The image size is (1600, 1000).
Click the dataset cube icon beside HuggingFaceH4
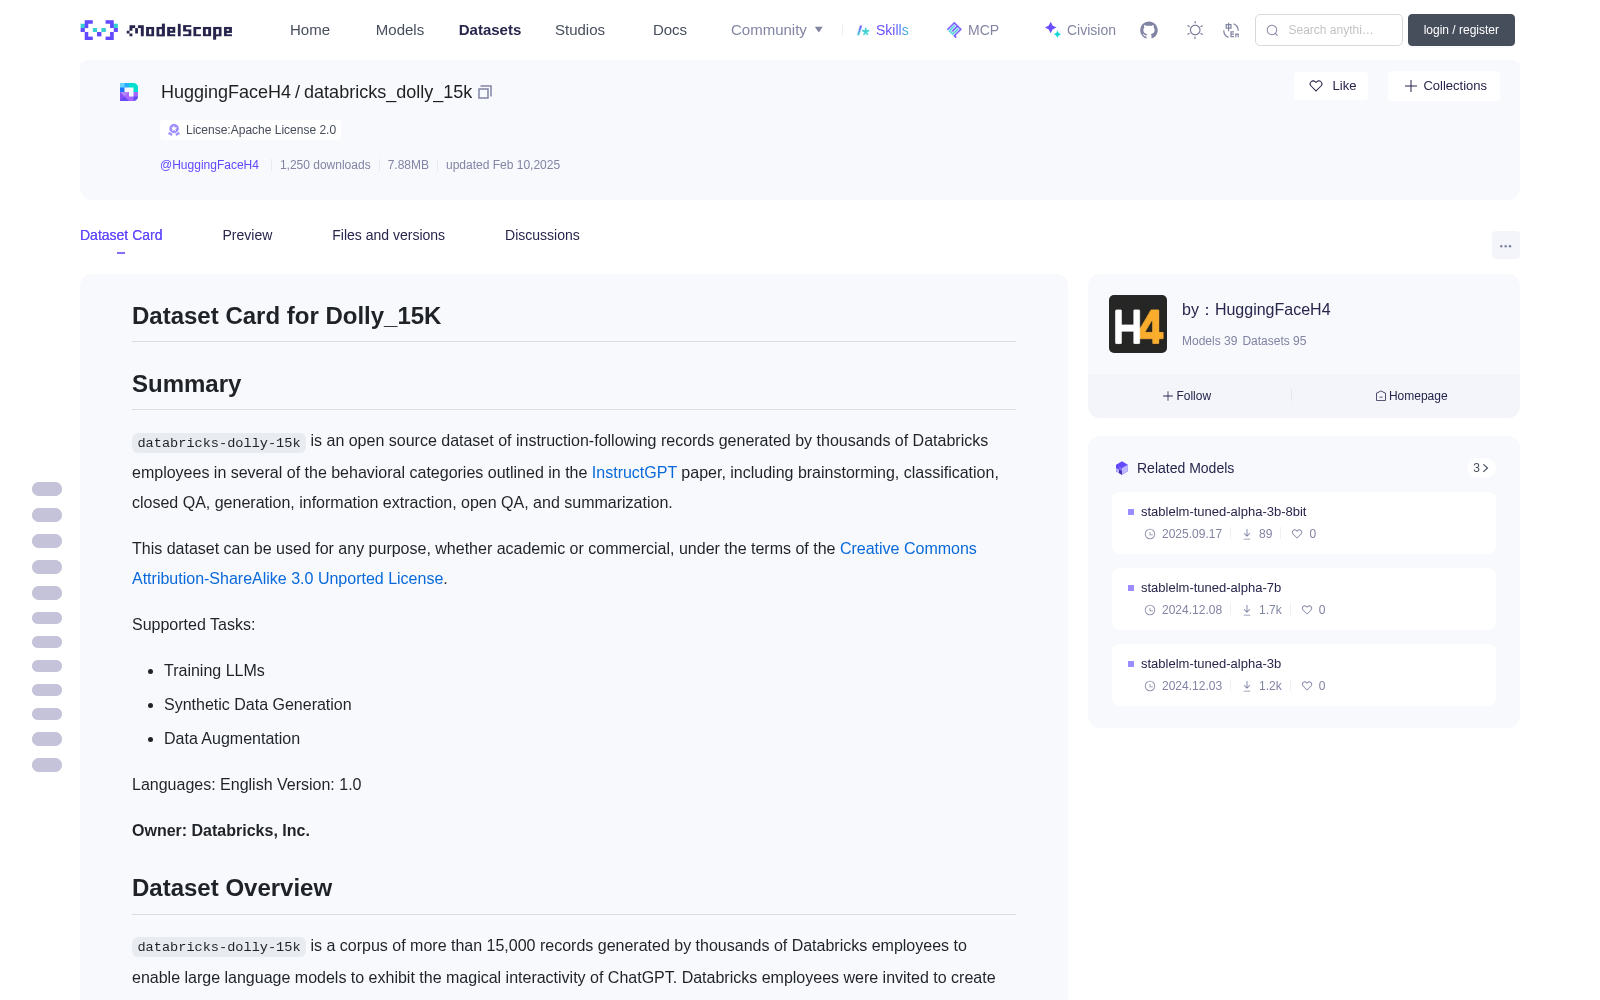click(x=129, y=92)
